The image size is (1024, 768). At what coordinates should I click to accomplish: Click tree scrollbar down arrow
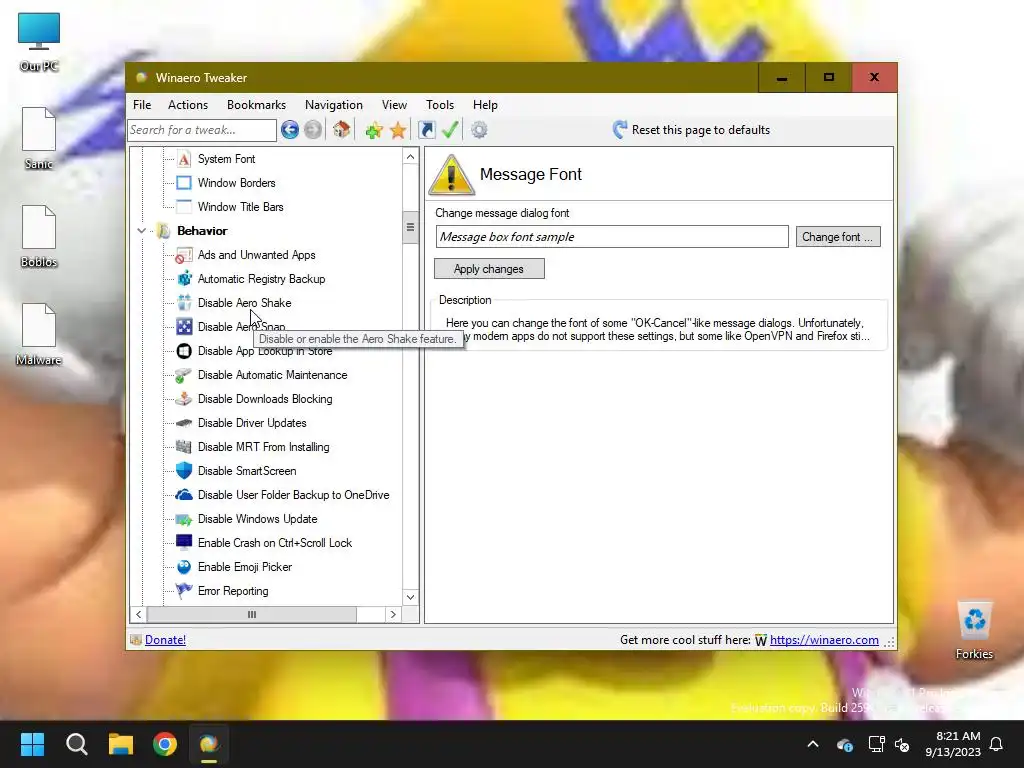410,597
